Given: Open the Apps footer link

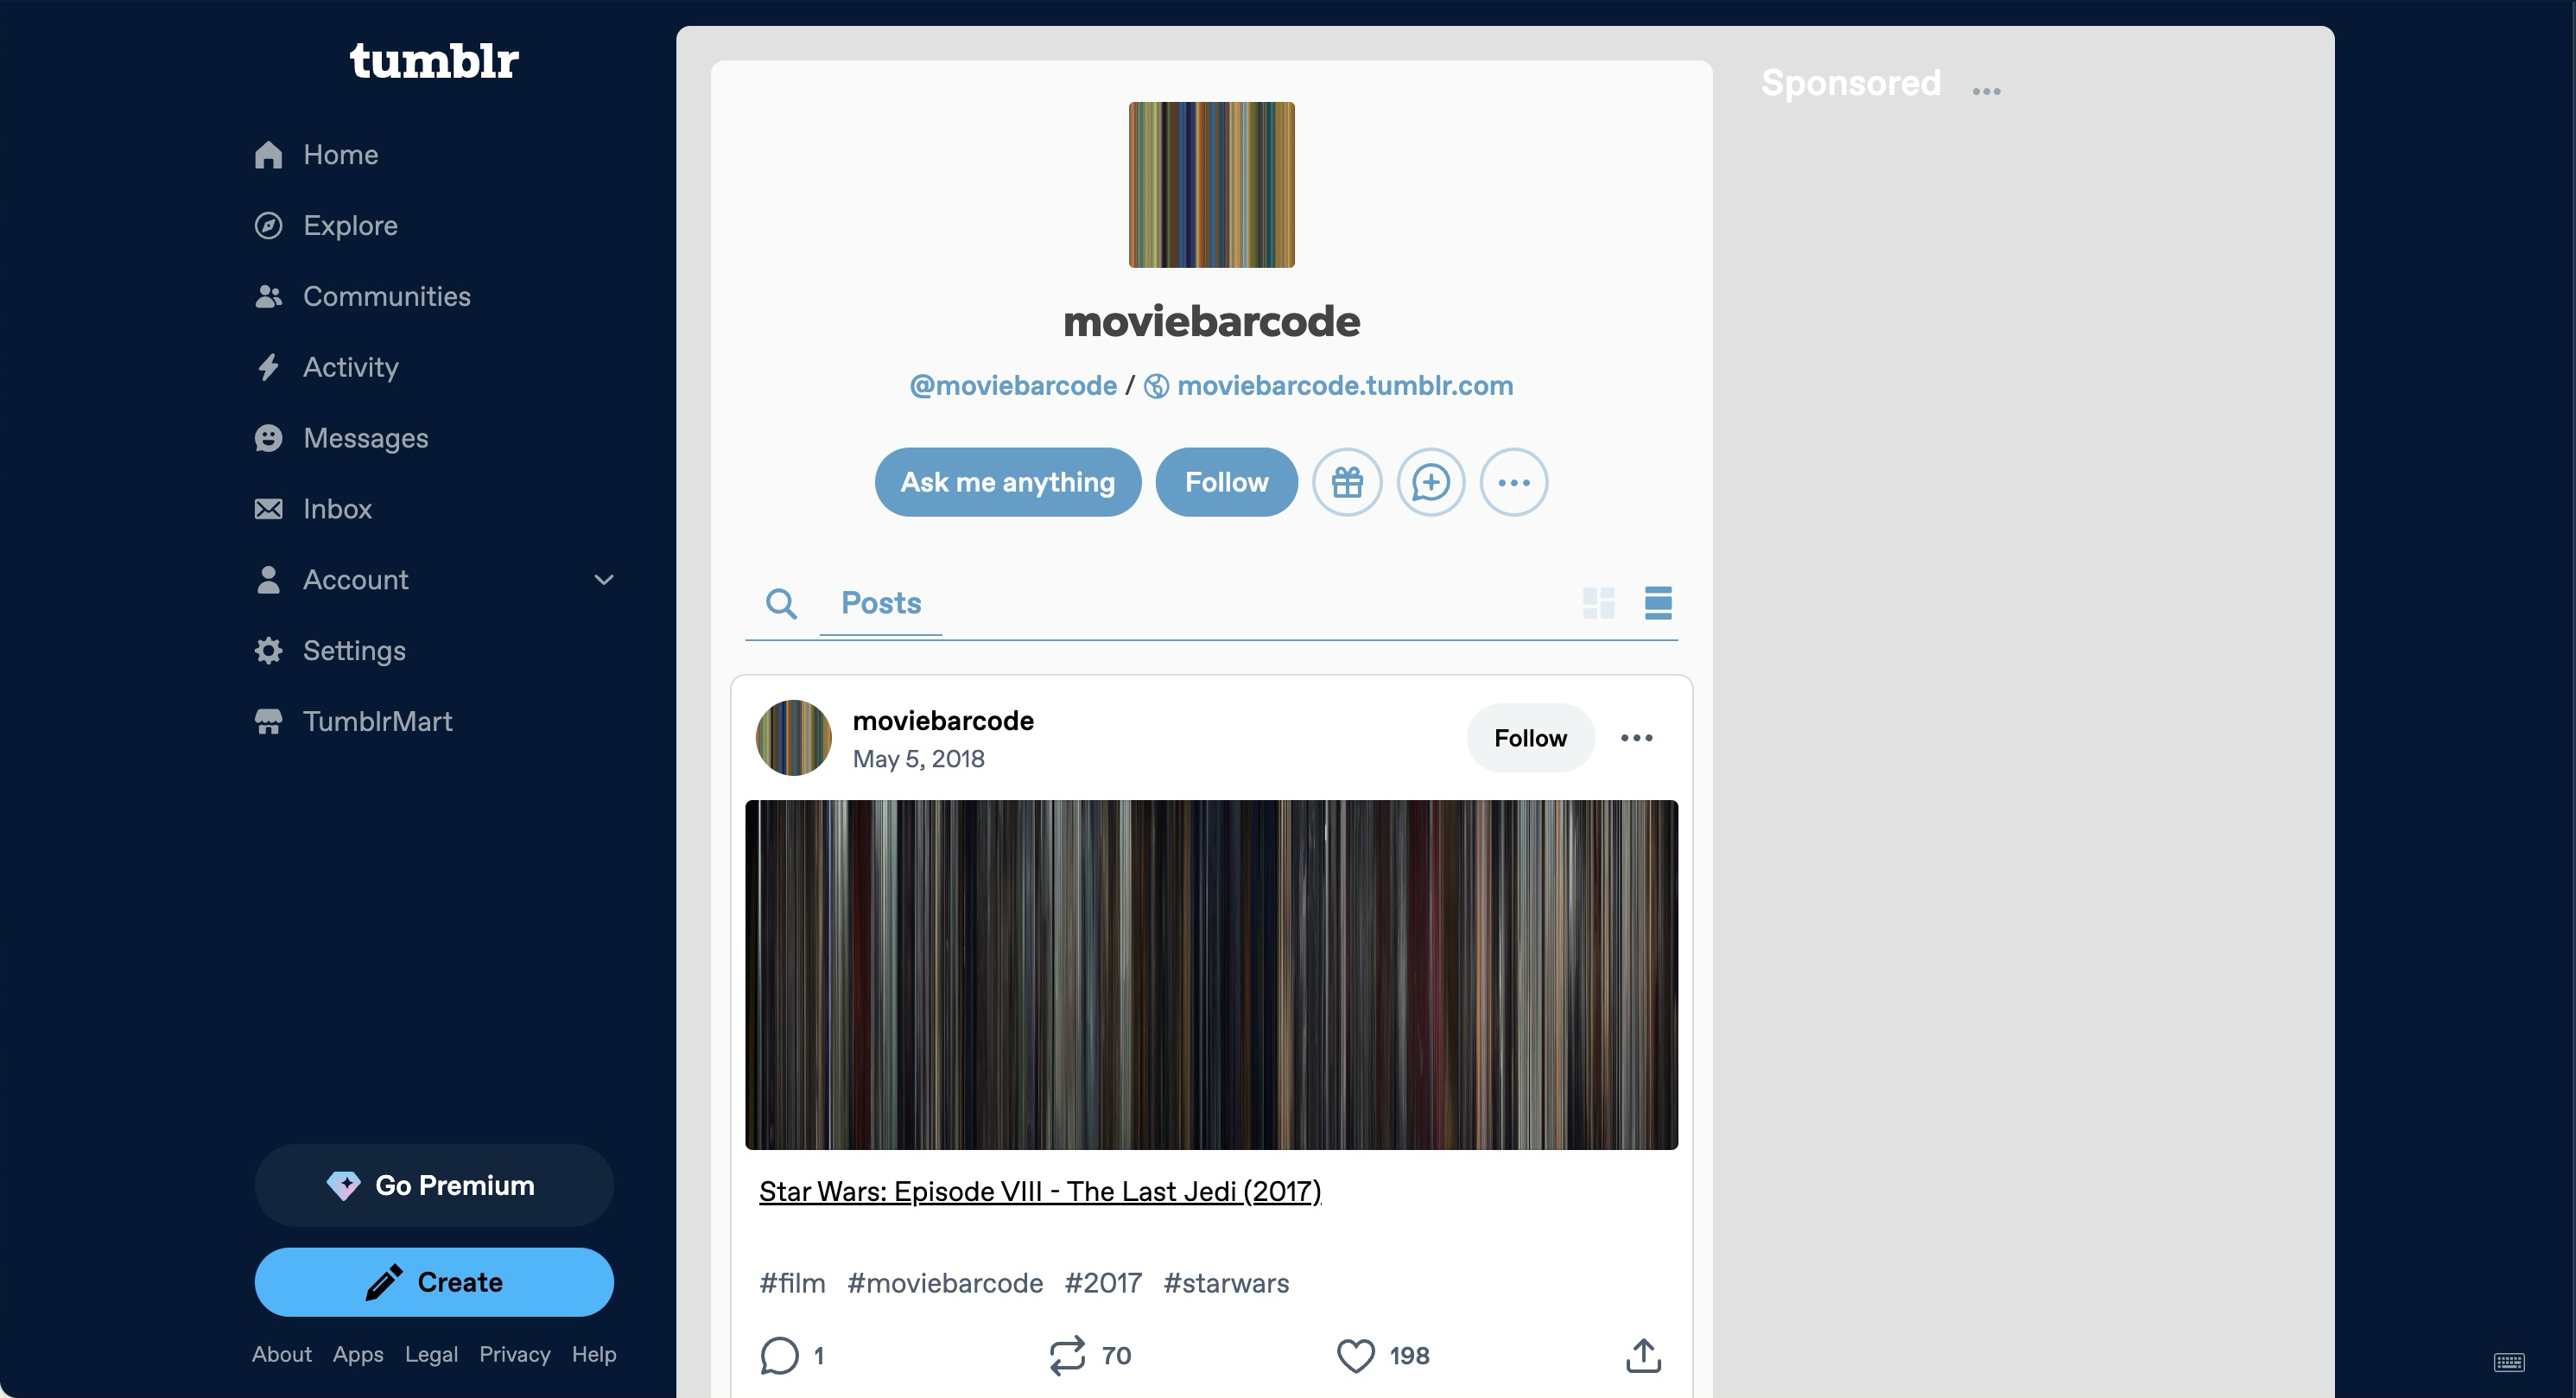Looking at the screenshot, I should pos(358,1354).
